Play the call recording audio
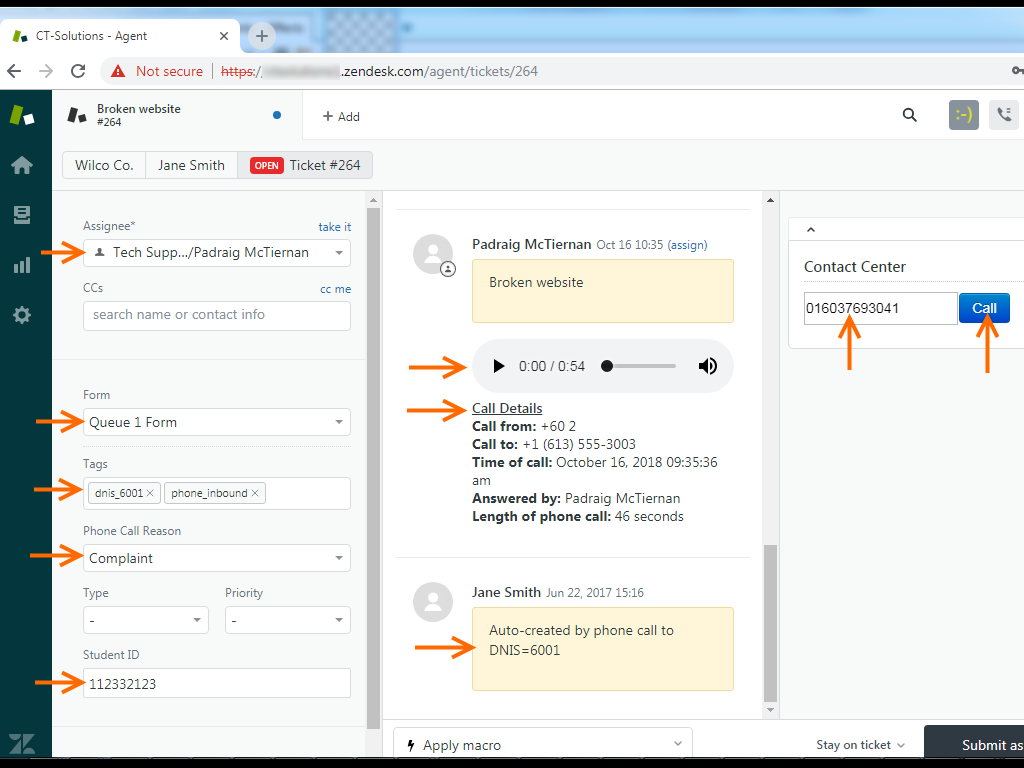1024x768 pixels. [x=498, y=366]
